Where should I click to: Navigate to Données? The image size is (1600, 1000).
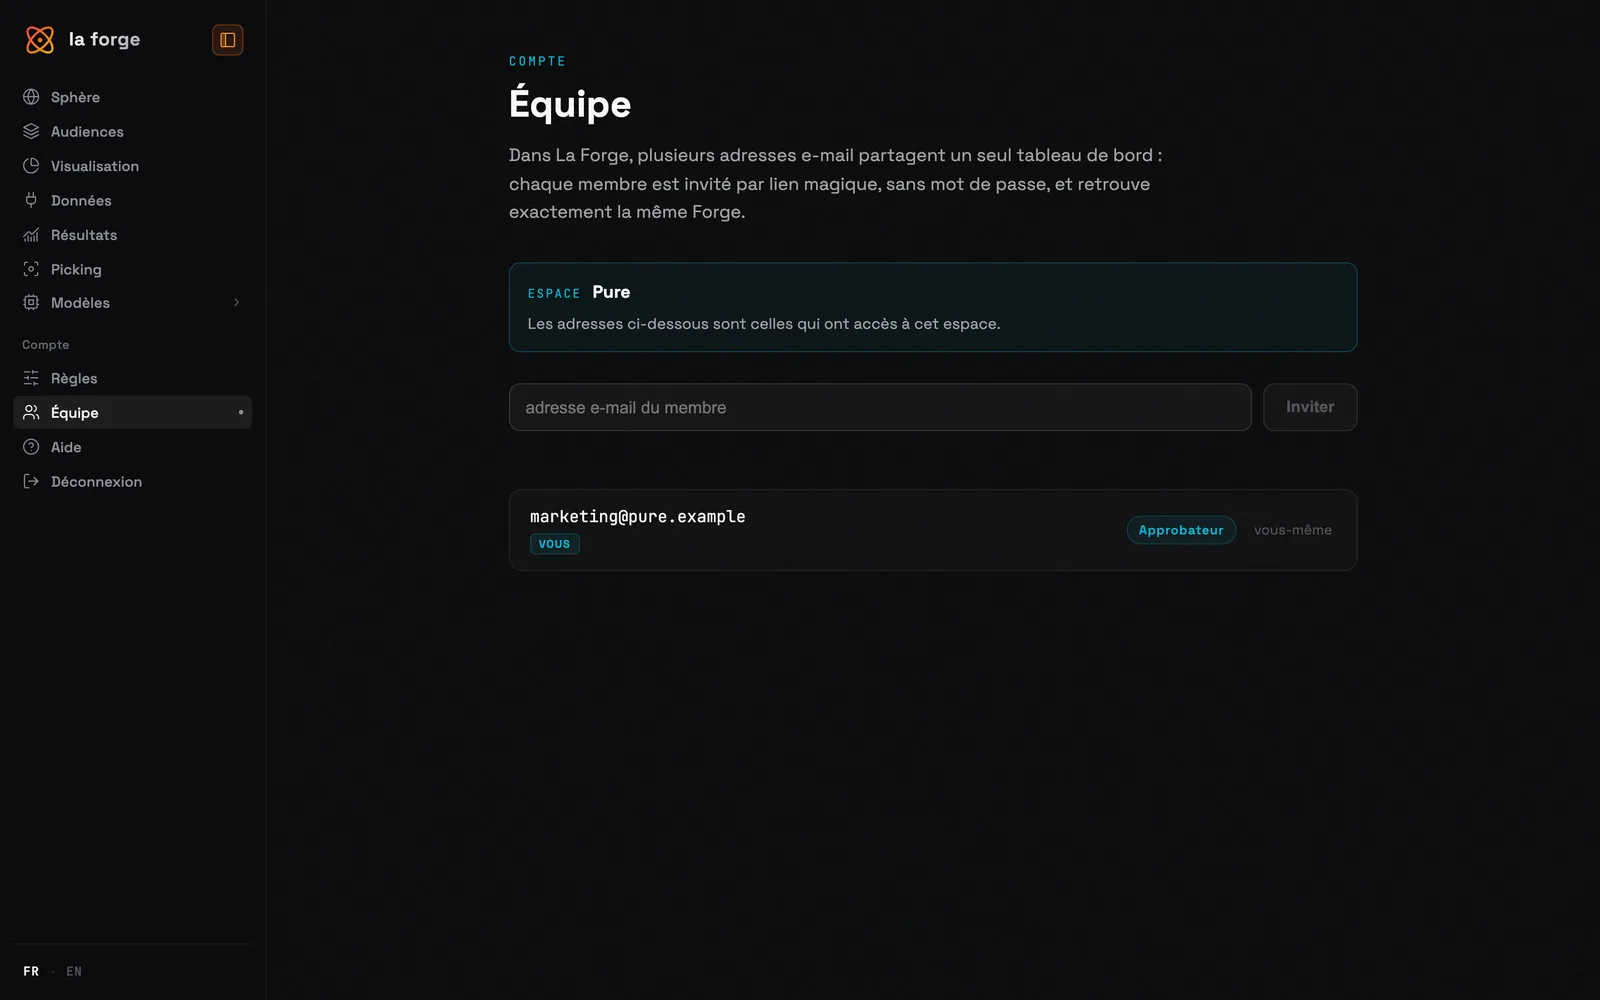click(x=132, y=200)
